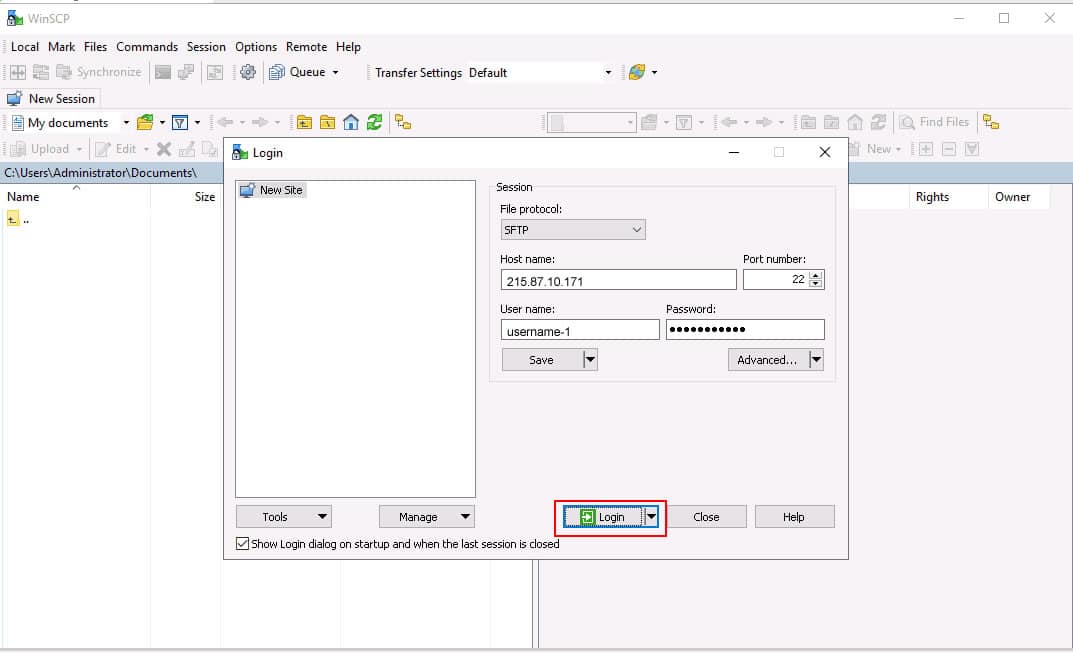
Task: Click the local open directory folder icon
Action: pyautogui.click(x=145, y=123)
